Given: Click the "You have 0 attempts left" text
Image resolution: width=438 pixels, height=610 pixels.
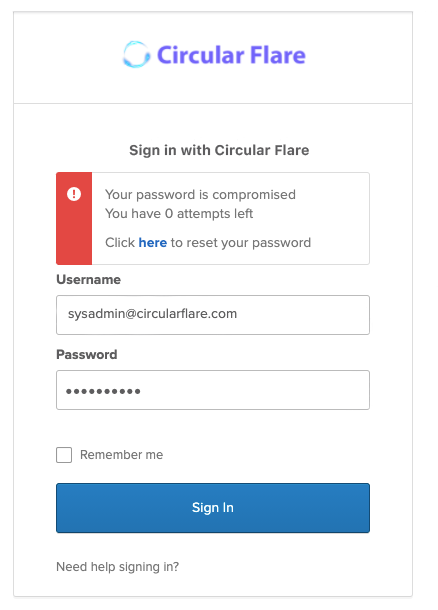Looking at the screenshot, I should pos(179,214).
